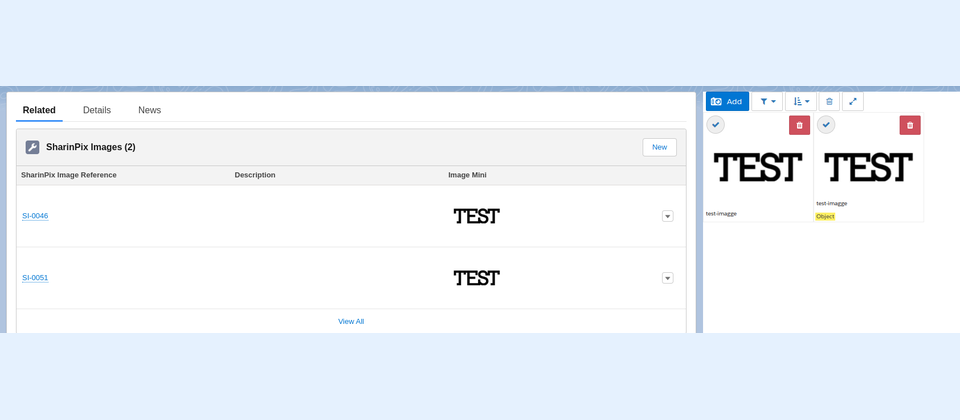Image resolution: width=960 pixels, height=420 pixels.
Task: Open the filter dropdown in gallery toolbar
Action: click(767, 101)
